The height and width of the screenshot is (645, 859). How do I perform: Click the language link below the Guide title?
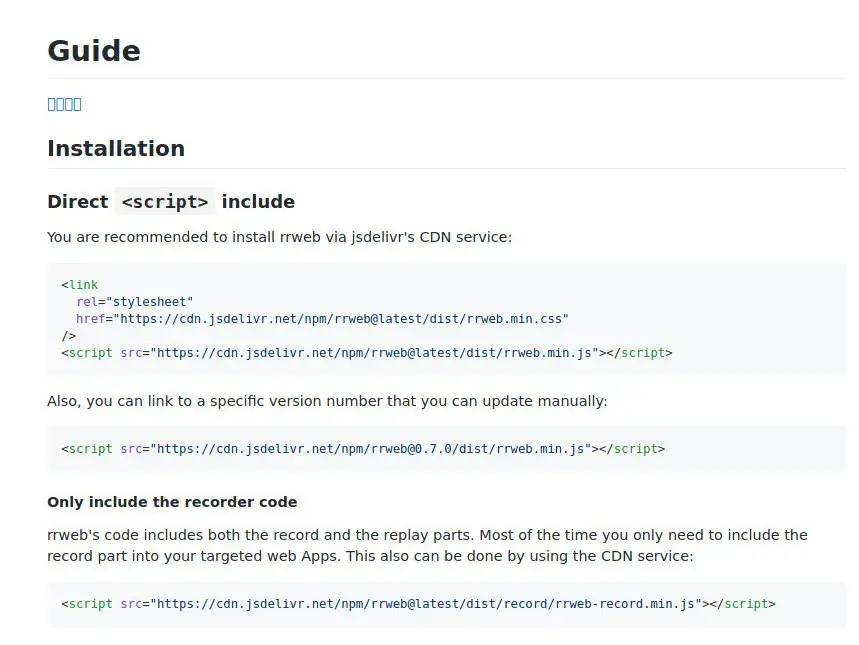coord(64,104)
